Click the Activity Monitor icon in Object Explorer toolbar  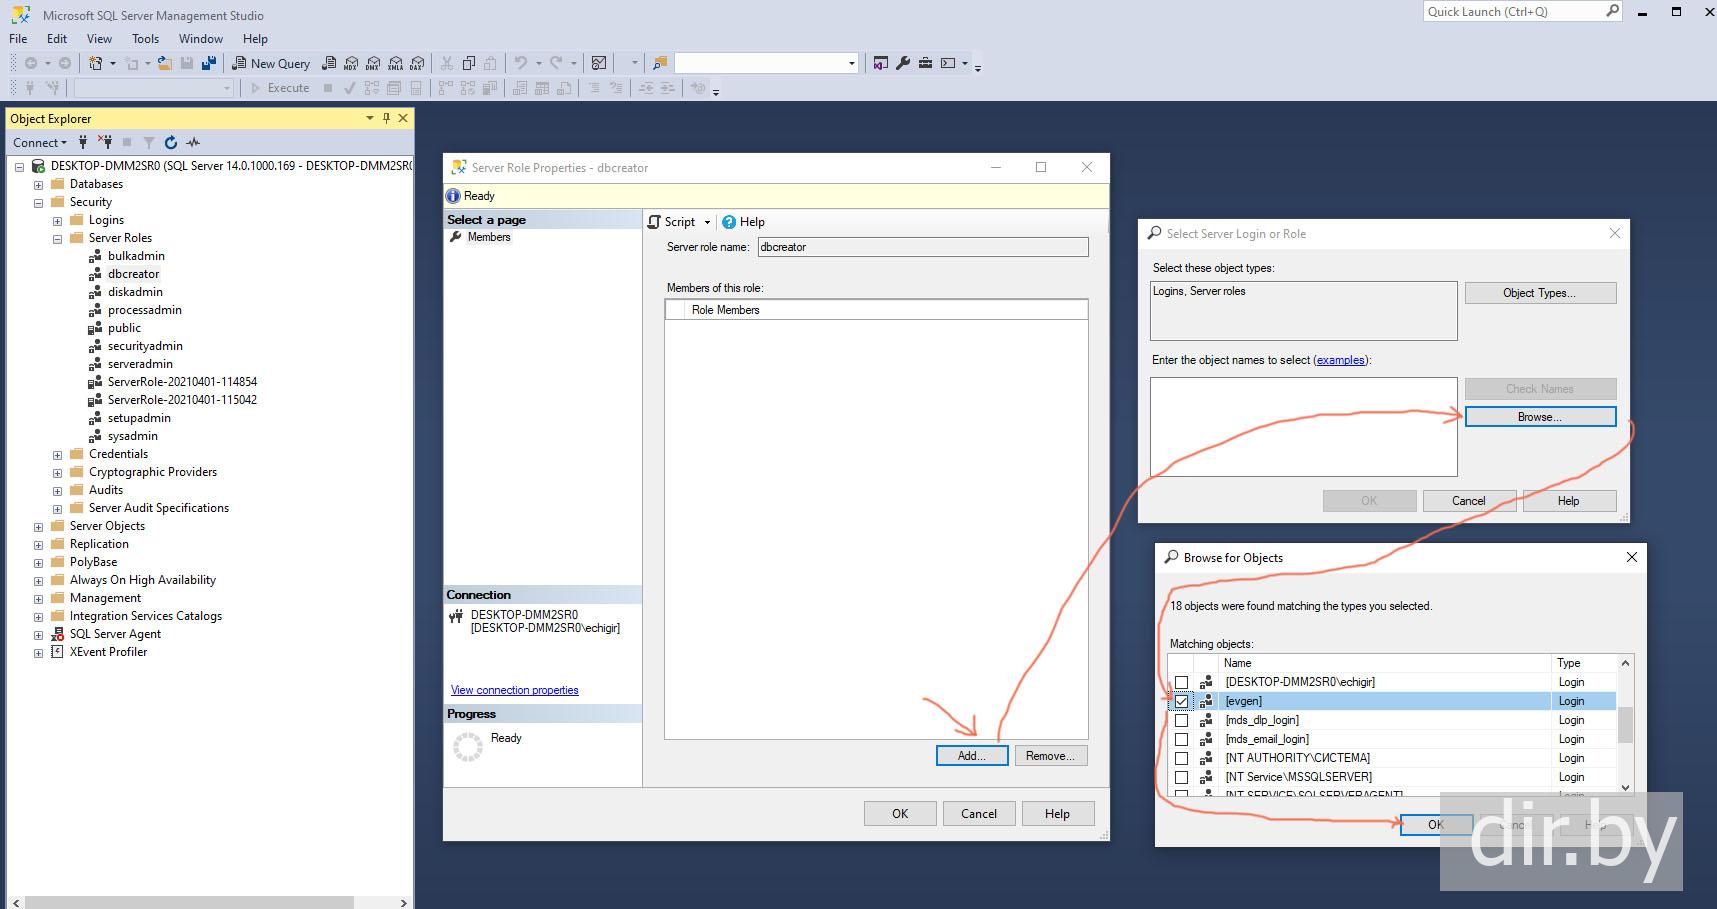[x=193, y=143]
